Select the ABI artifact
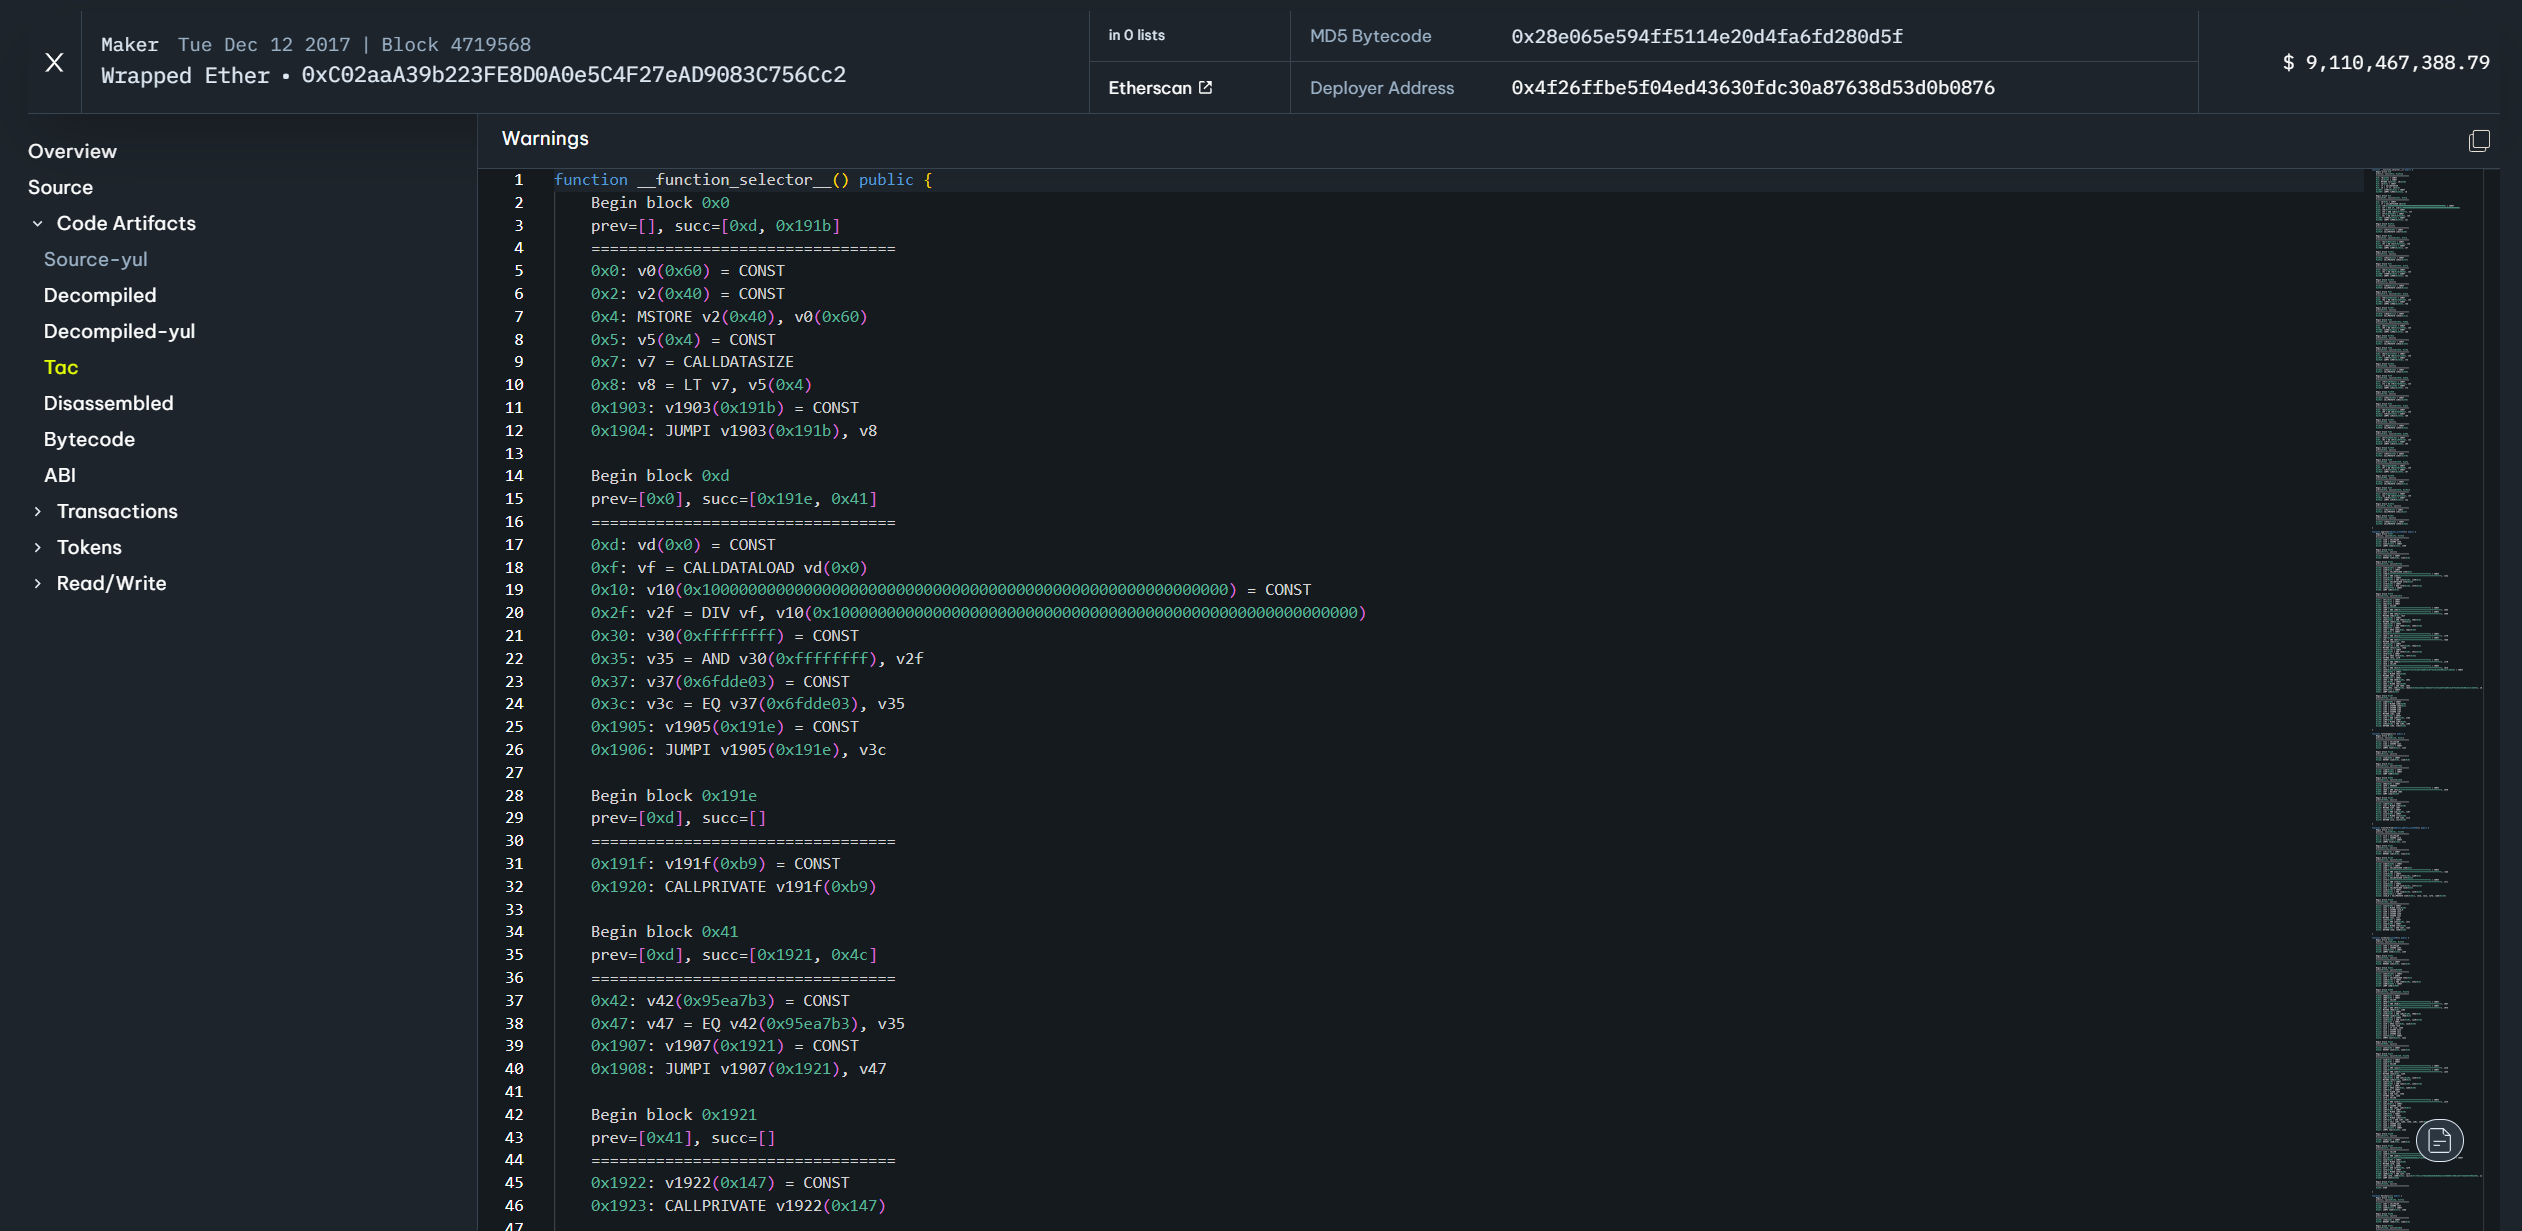This screenshot has height=1231, width=2522. click(60, 476)
